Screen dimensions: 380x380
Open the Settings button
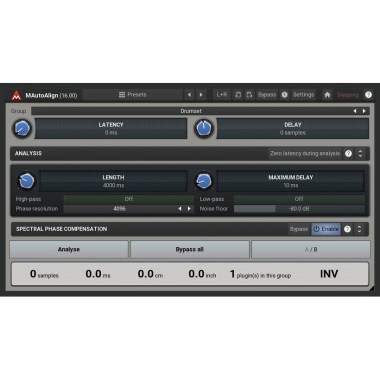[x=304, y=95]
